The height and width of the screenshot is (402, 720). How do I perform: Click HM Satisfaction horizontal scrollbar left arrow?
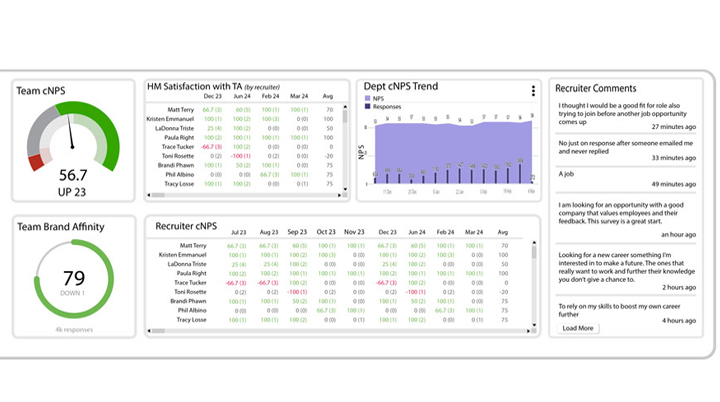point(150,195)
